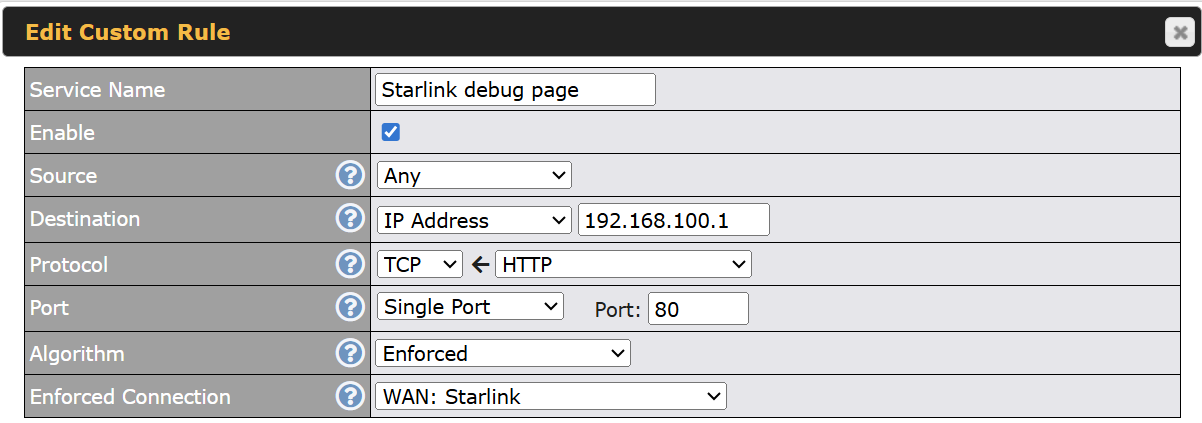1202x423 pixels.
Task: Expand the Source dropdown set to Any
Action: tap(474, 176)
